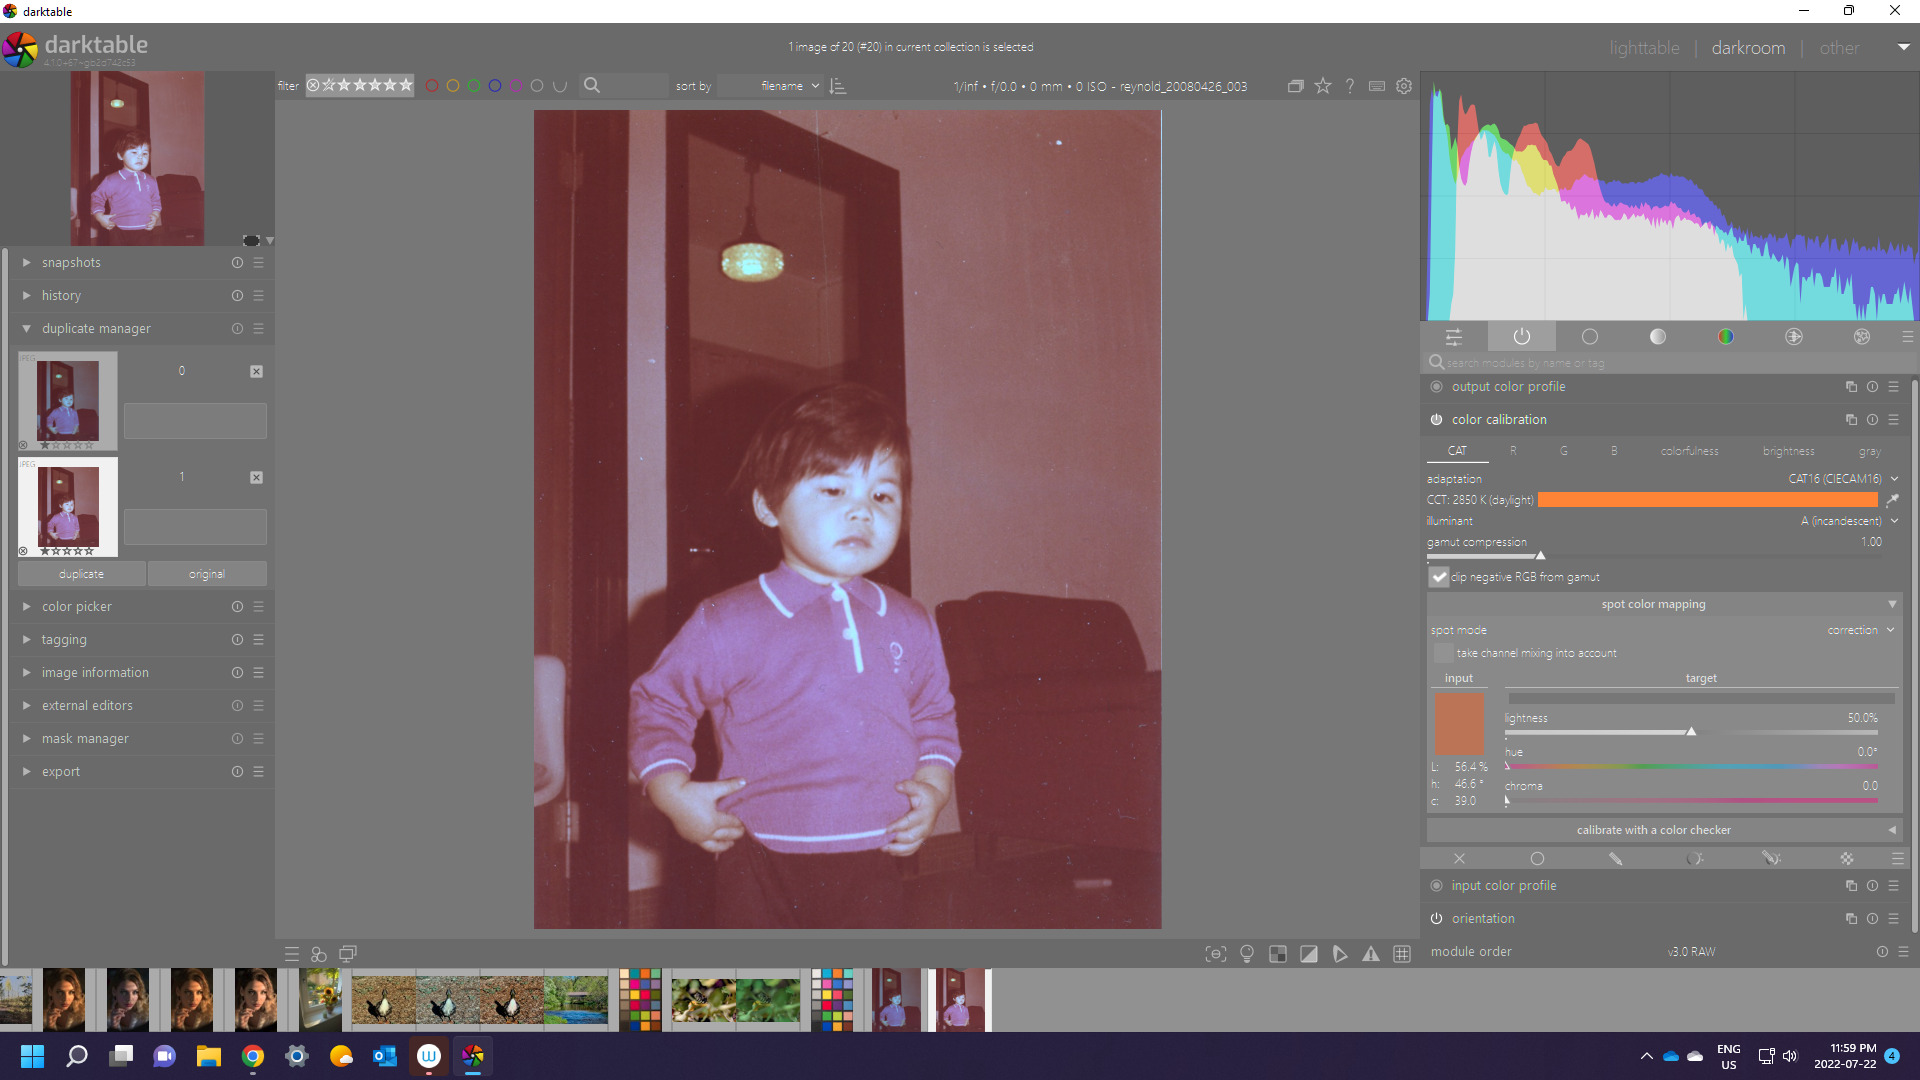
Task: Enable the color assessment lightbulb icon
Action: (1247, 954)
